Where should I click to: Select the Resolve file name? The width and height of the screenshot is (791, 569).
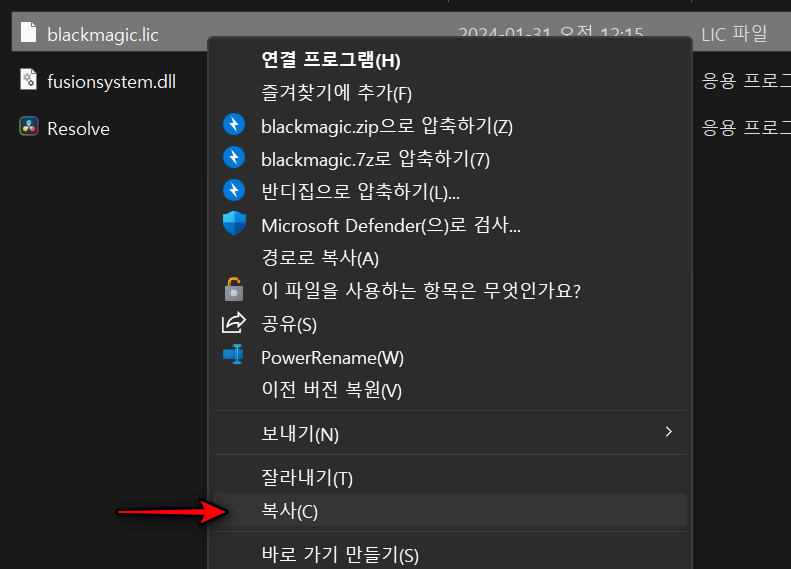[x=78, y=129]
